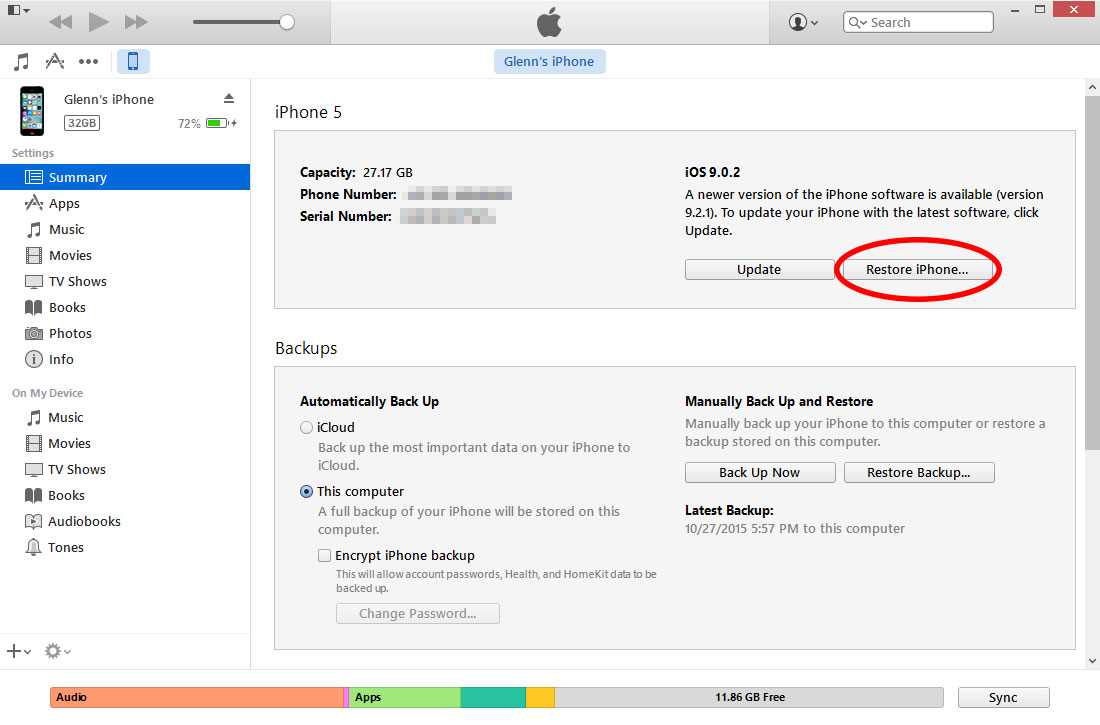This screenshot has width=1100, height=725.
Task: Click the Update button
Action: (759, 270)
